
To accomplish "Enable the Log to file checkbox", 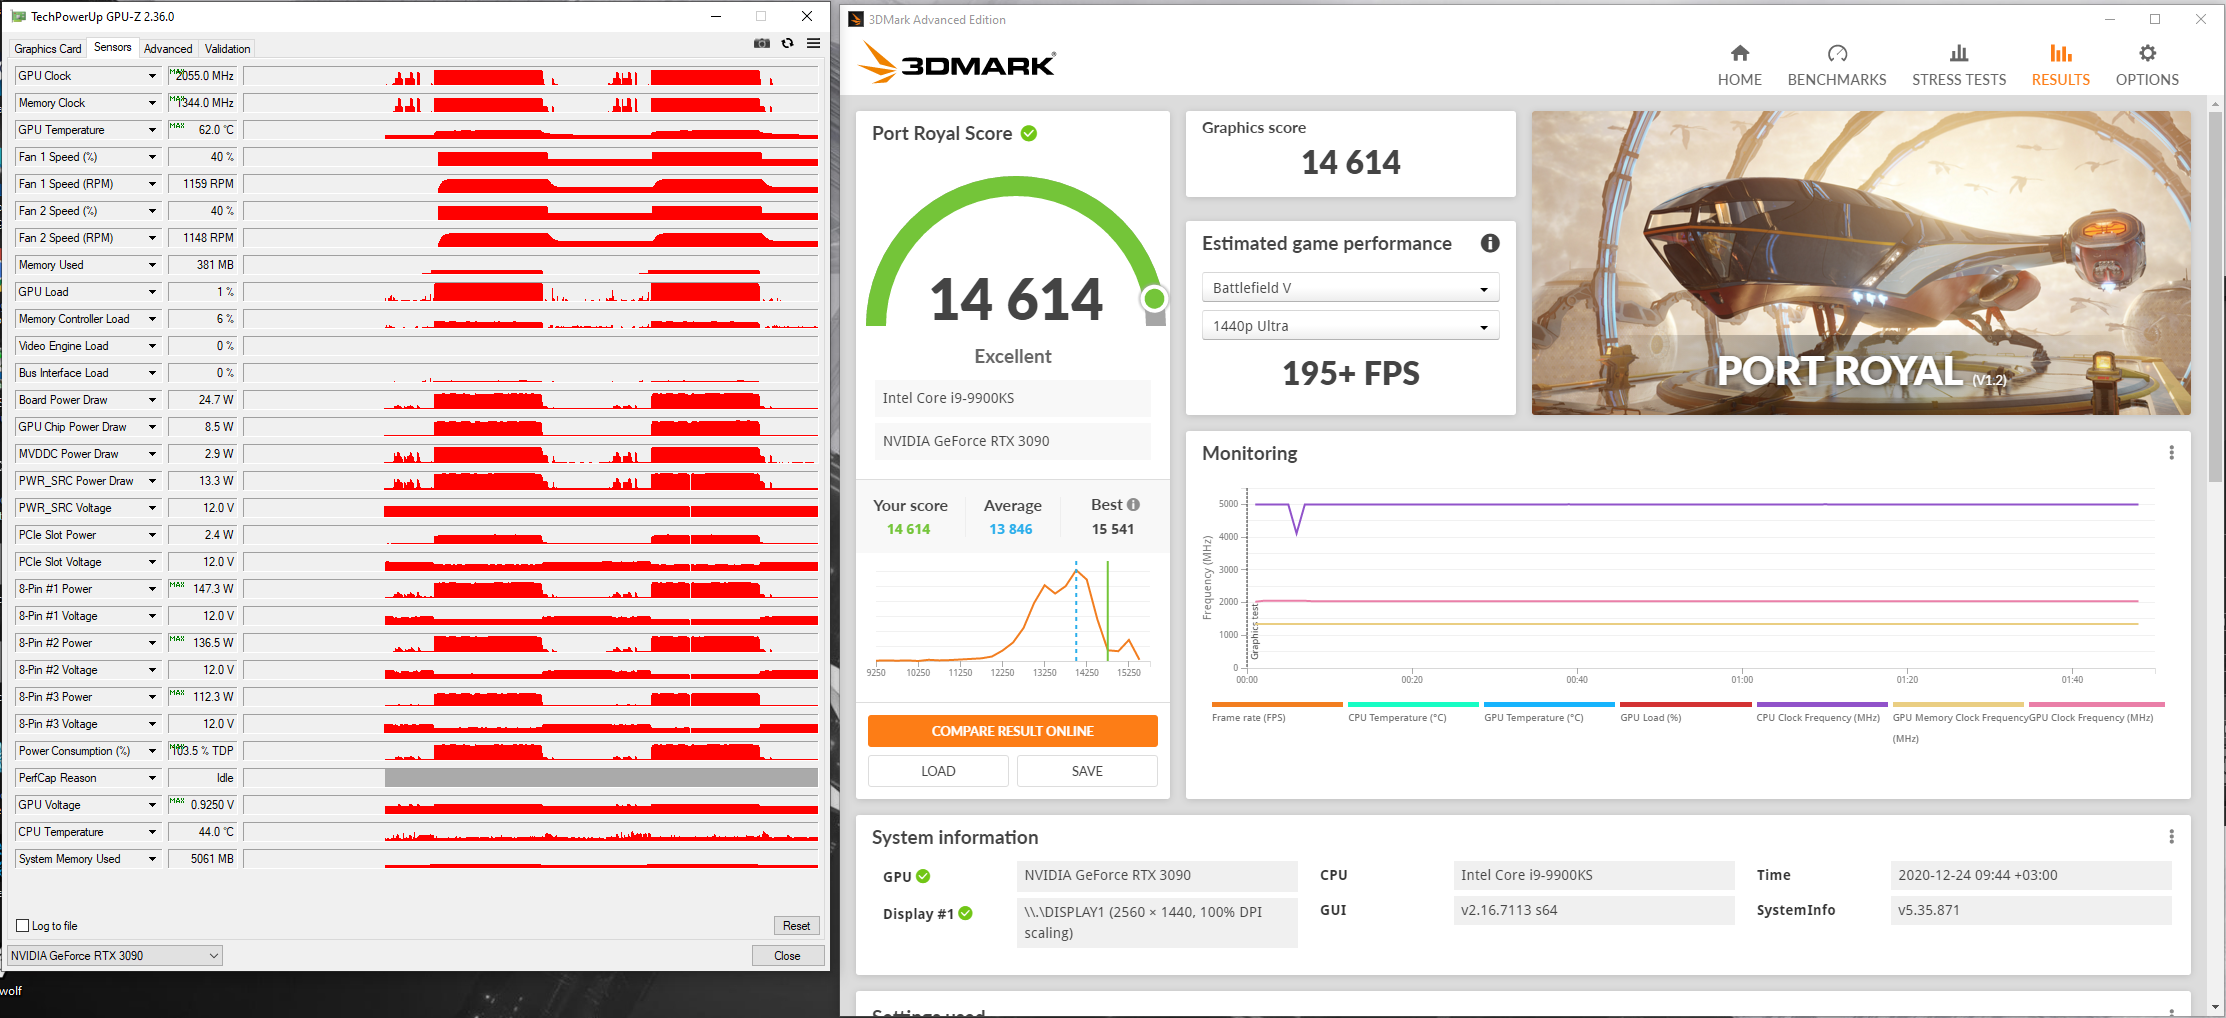I will (x=23, y=926).
